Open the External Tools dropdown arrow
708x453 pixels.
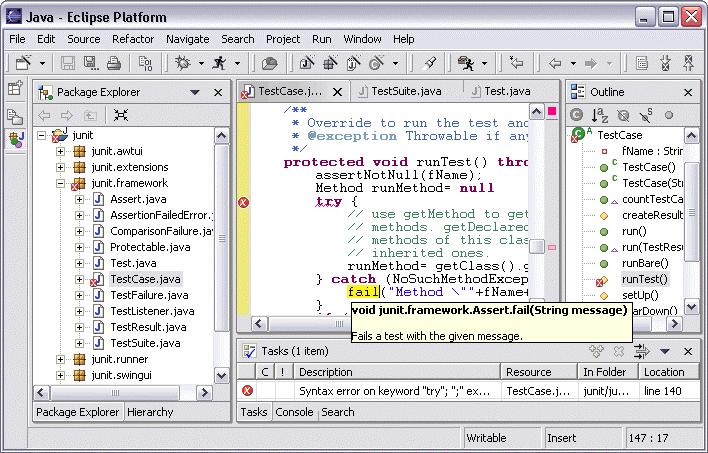pyautogui.click(x=484, y=63)
